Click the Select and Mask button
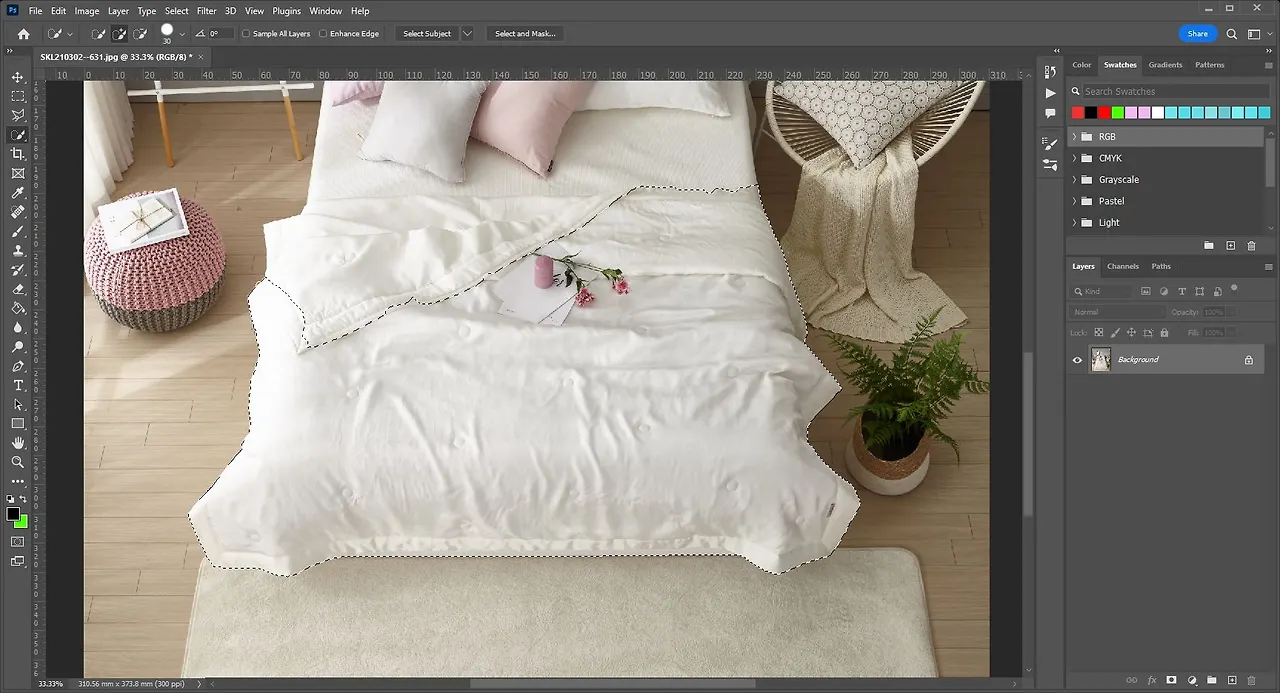1280x693 pixels. tap(525, 34)
